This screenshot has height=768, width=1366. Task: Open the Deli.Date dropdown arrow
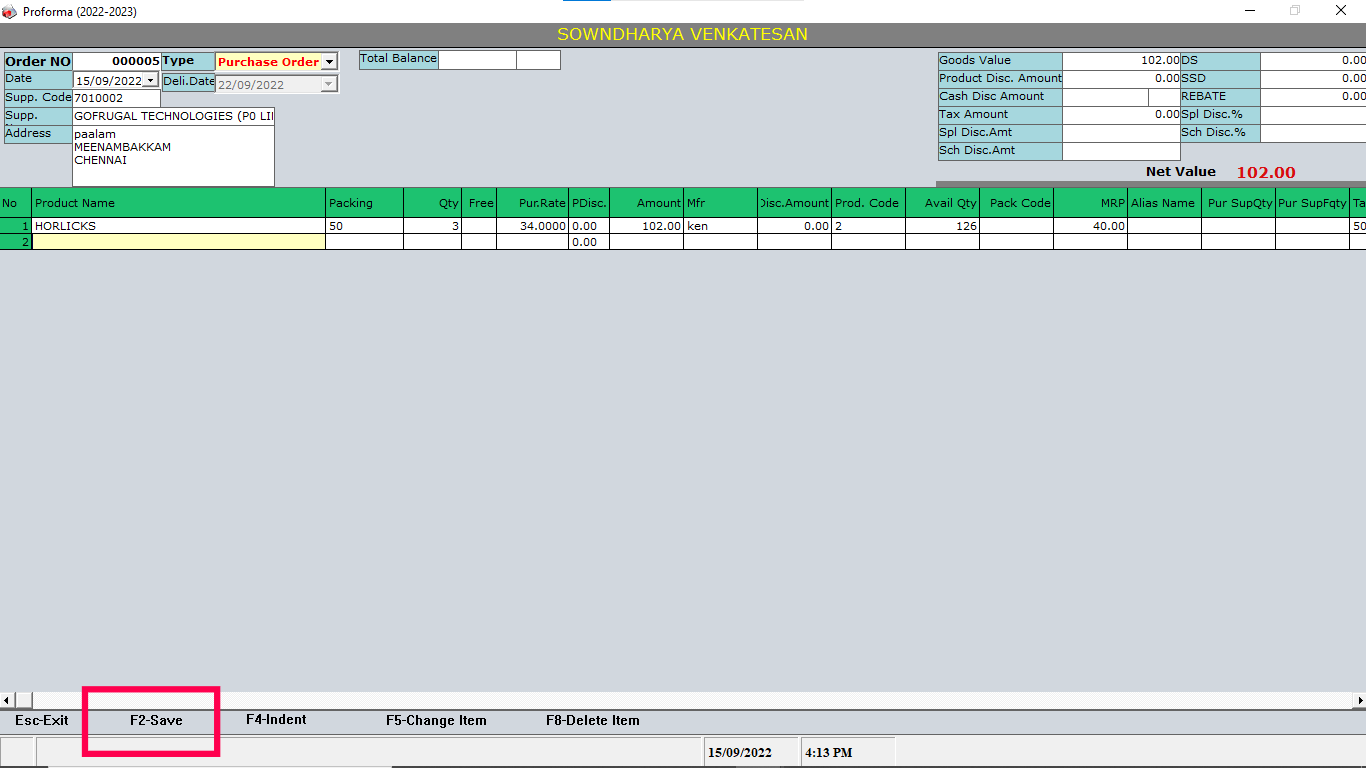(329, 84)
